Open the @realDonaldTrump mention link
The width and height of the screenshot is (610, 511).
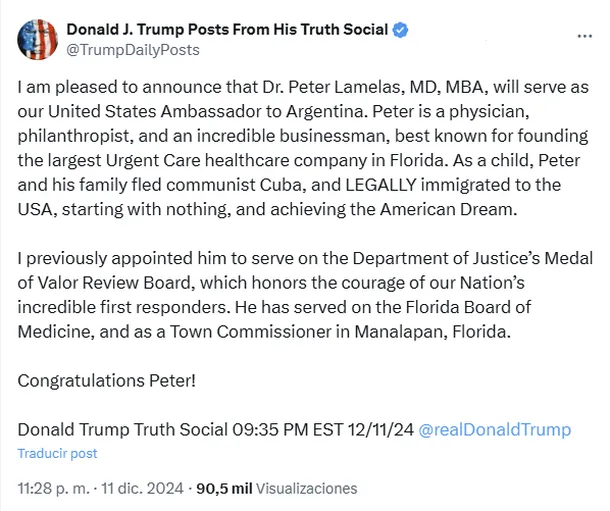tap(494, 430)
